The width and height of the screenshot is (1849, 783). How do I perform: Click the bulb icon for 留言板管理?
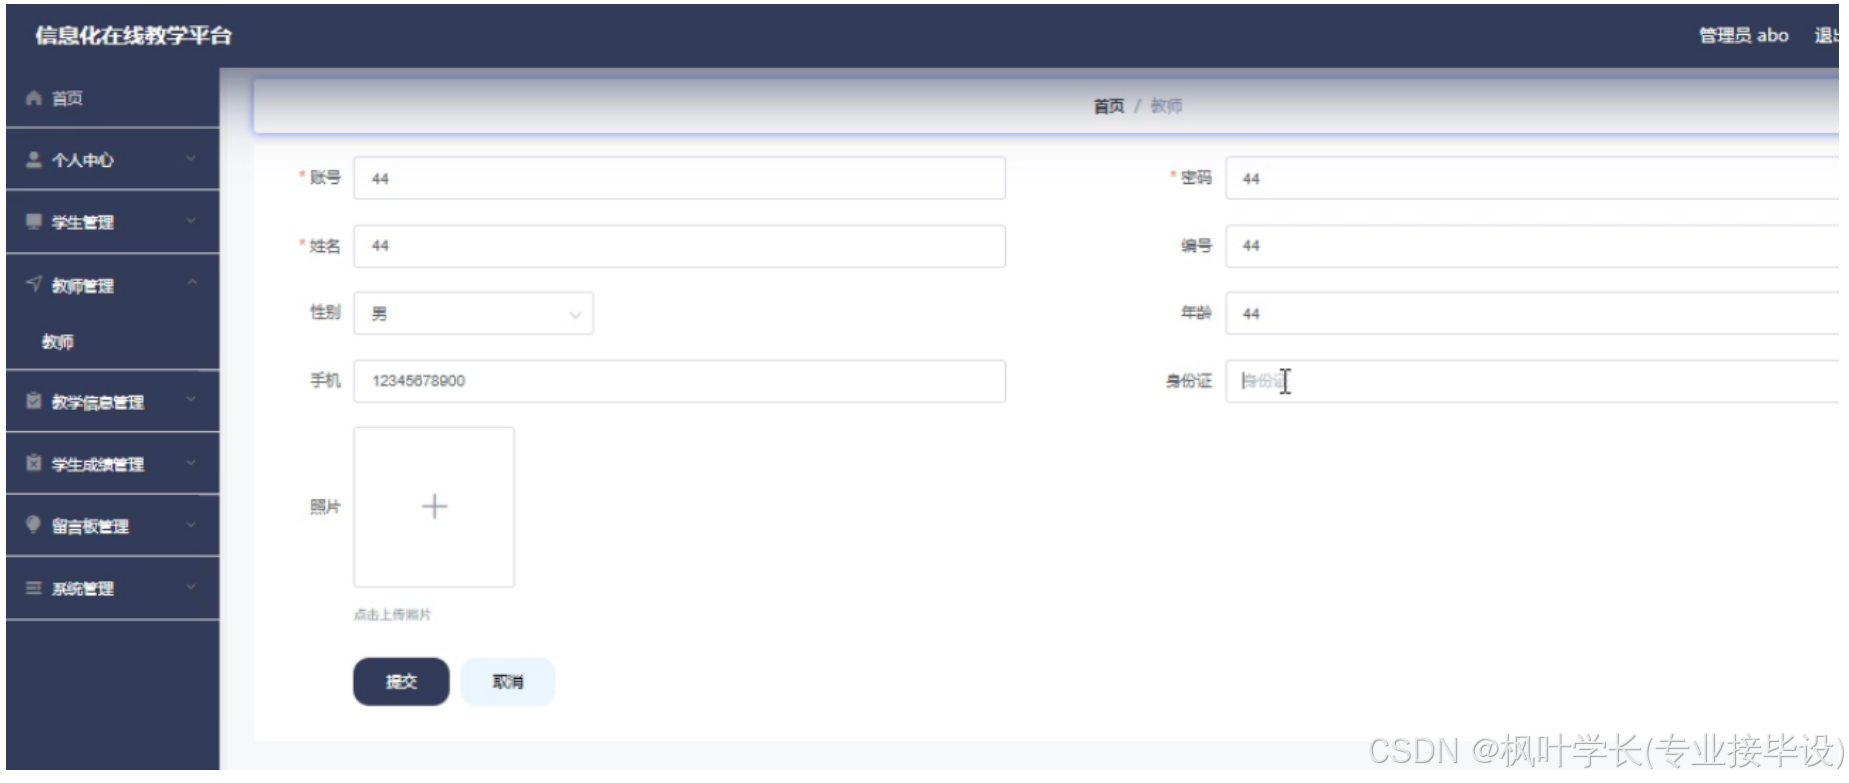34,525
